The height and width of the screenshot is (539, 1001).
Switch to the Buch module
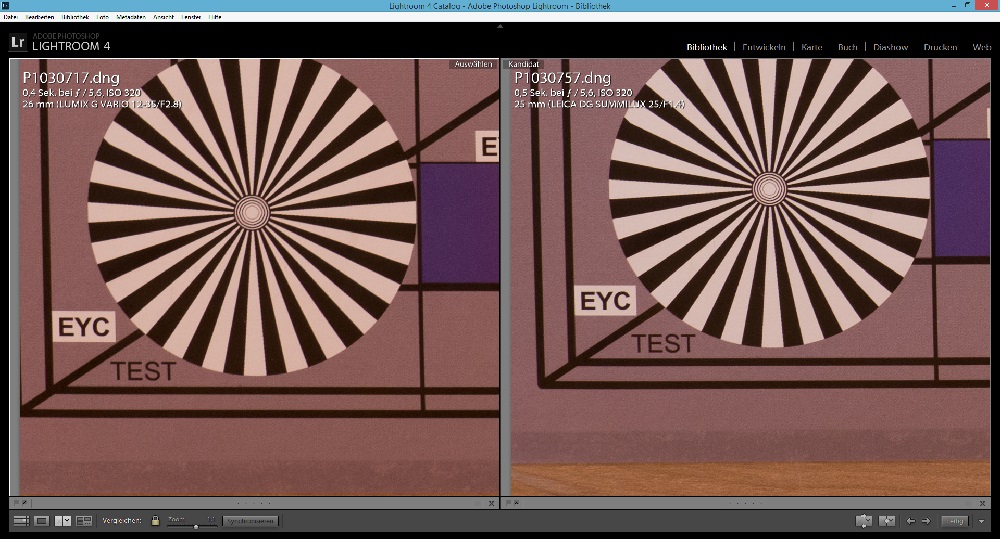click(848, 47)
